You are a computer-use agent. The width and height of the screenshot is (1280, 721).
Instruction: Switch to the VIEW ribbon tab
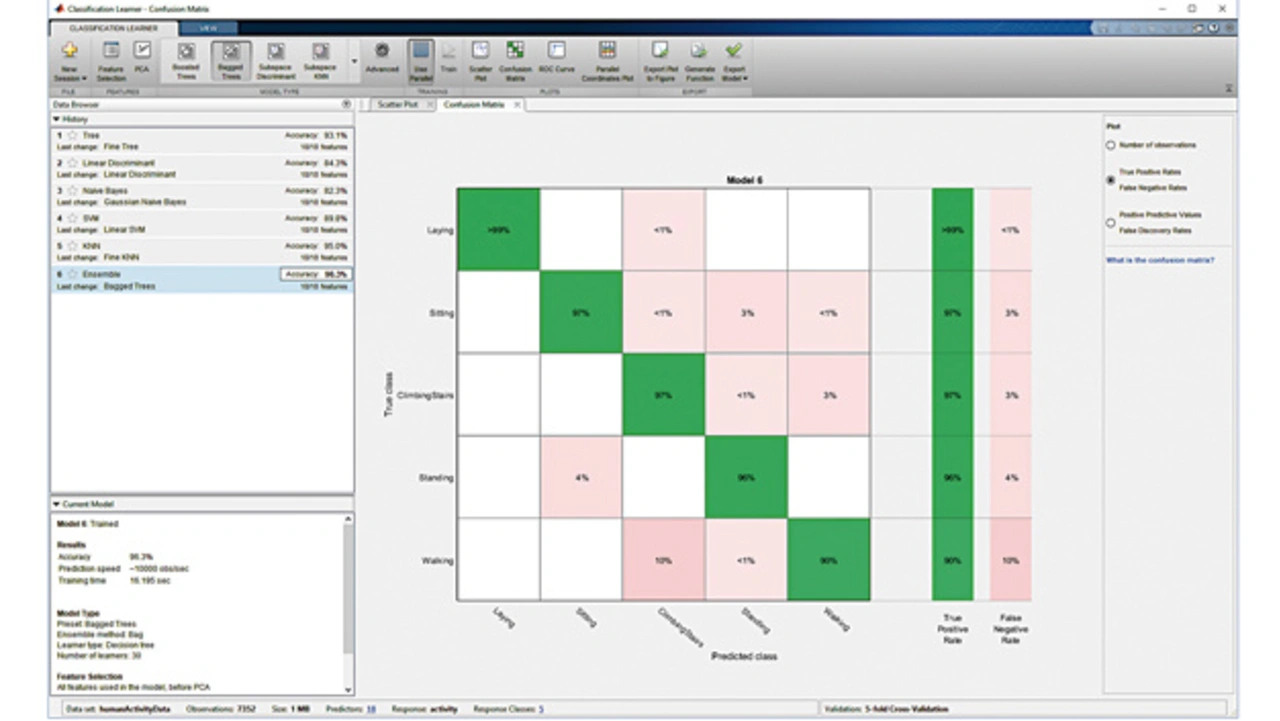(x=208, y=28)
